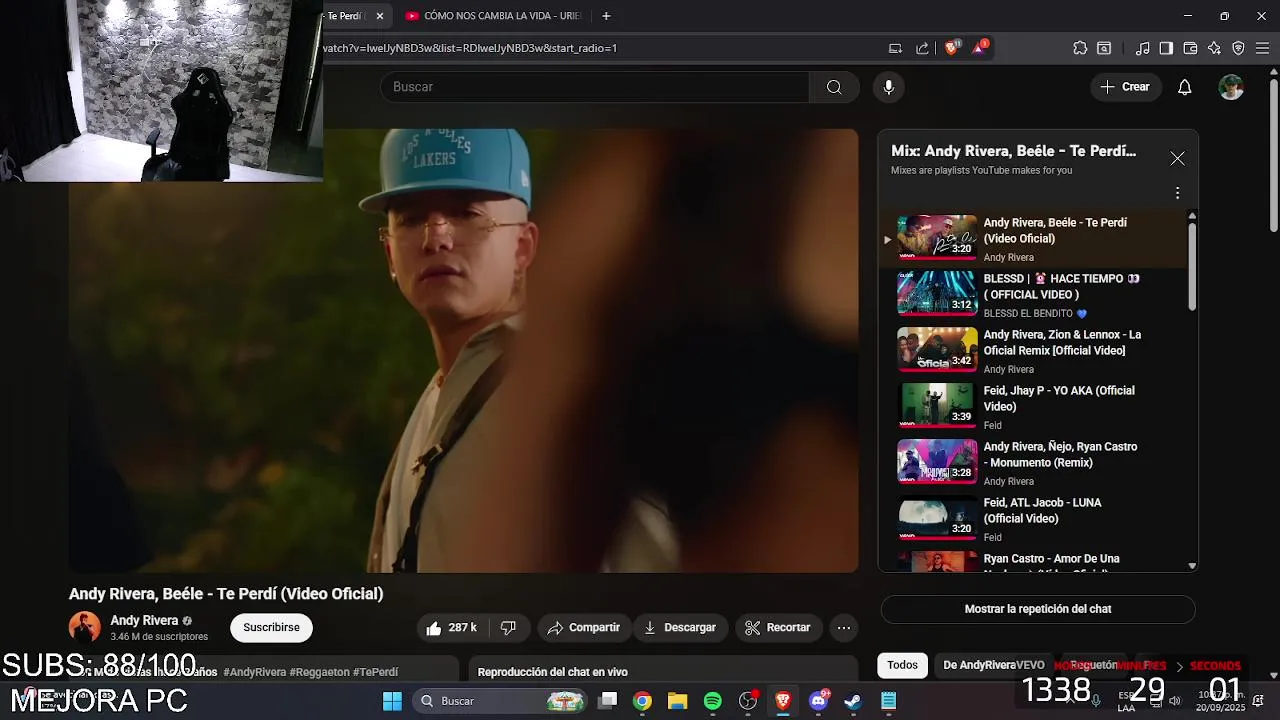Screen dimensions: 1280x720
Task: Open Brave Shields lion icon
Action: (951, 48)
